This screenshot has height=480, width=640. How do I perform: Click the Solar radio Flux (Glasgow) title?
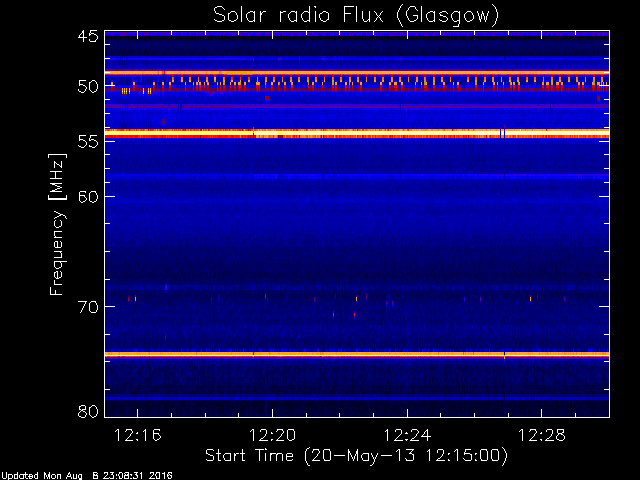click(355, 15)
